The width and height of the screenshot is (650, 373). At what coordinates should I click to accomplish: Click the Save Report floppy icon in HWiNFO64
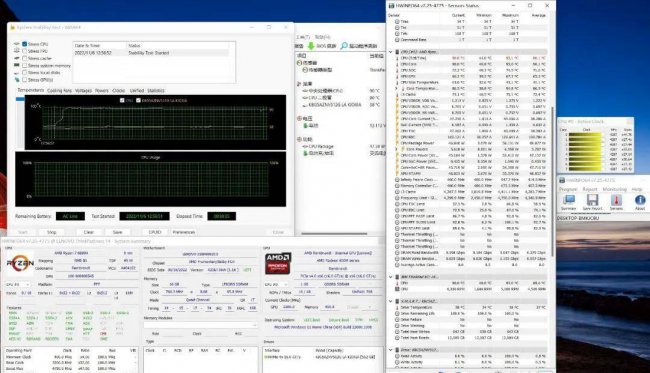pos(592,200)
